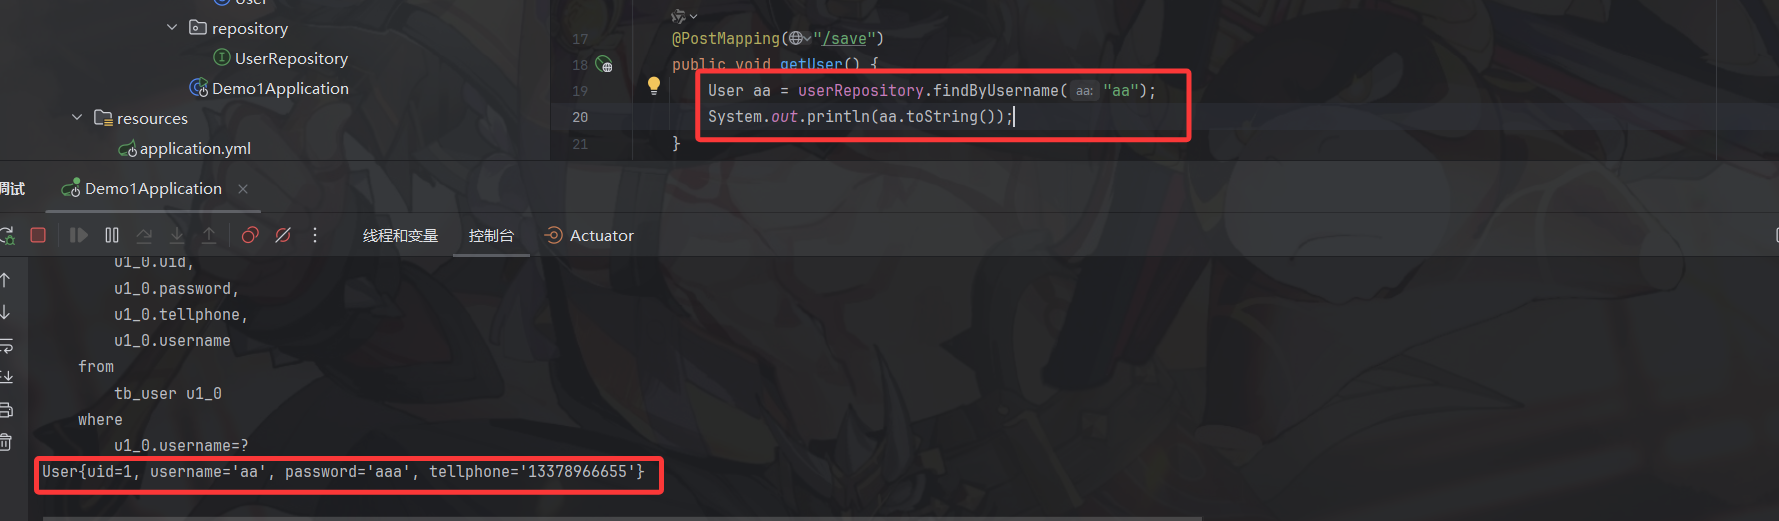Toggle soft-wrap in the console sidebar
The height and width of the screenshot is (521, 1779).
point(6,345)
